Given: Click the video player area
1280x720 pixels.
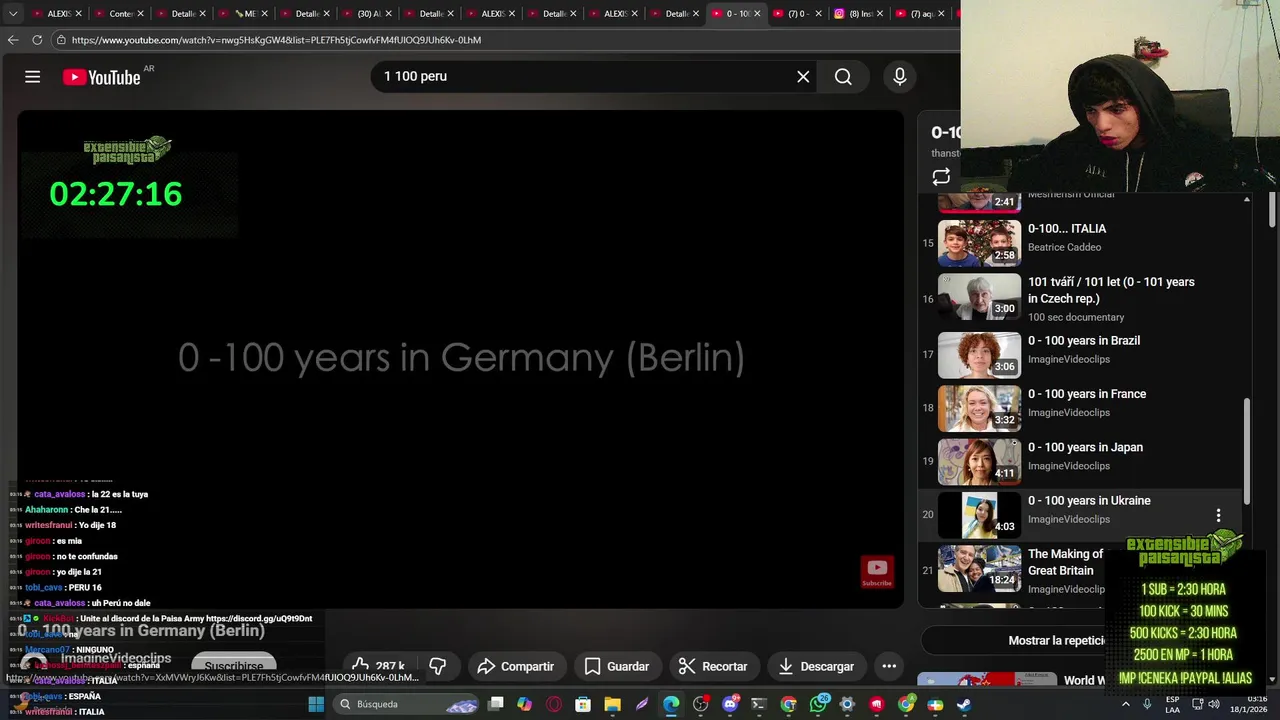Looking at the screenshot, I should [460, 358].
